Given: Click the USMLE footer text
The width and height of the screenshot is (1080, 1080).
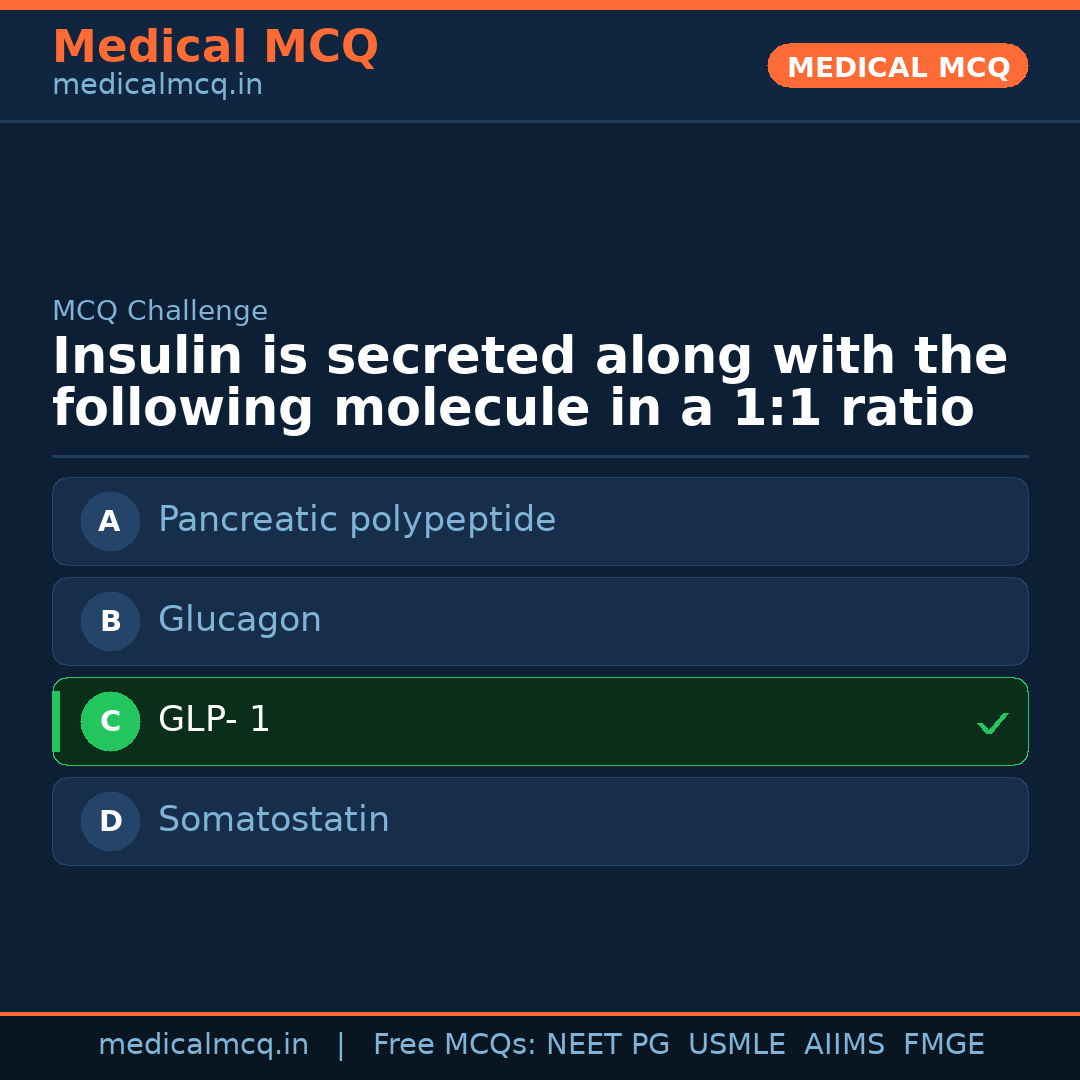Looking at the screenshot, I should pos(736,1045).
